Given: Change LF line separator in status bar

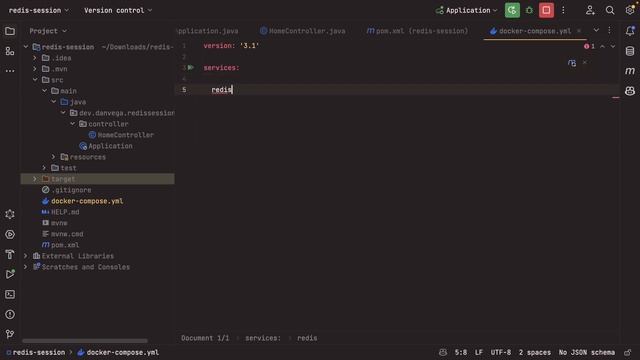Looking at the screenshot, I should pos(479,352).
